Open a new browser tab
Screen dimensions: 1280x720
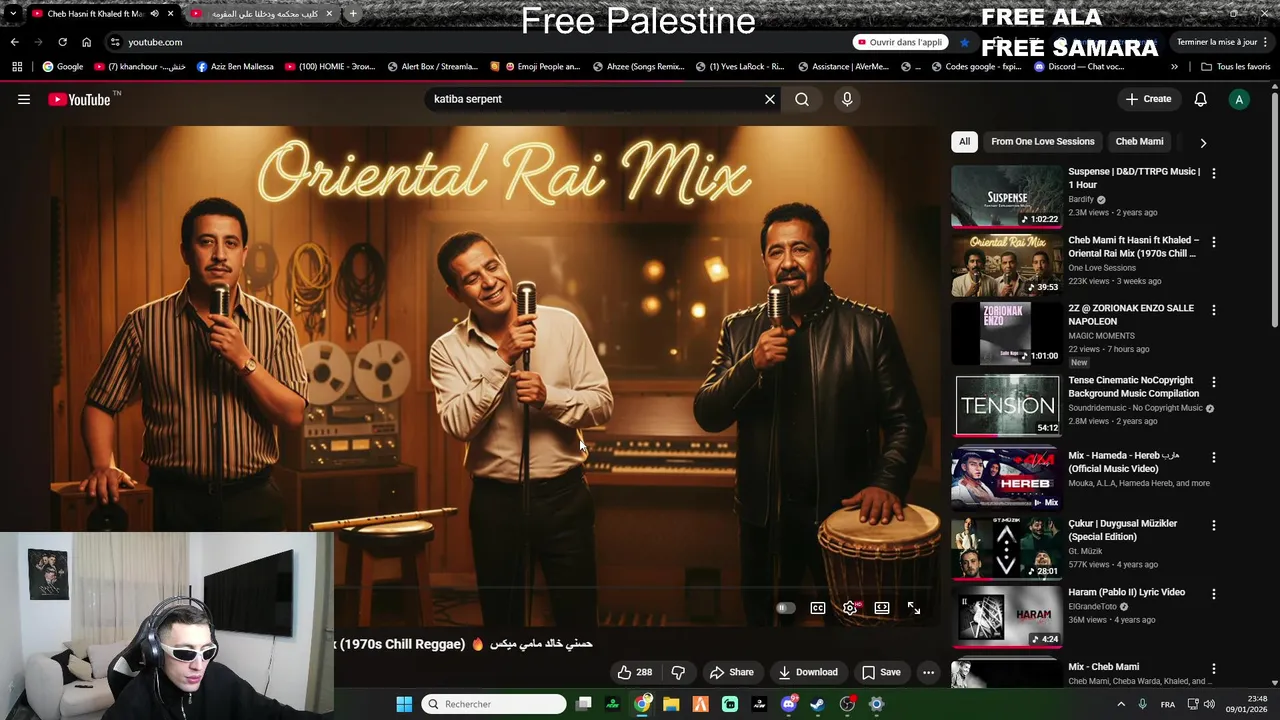click(353, 14)
